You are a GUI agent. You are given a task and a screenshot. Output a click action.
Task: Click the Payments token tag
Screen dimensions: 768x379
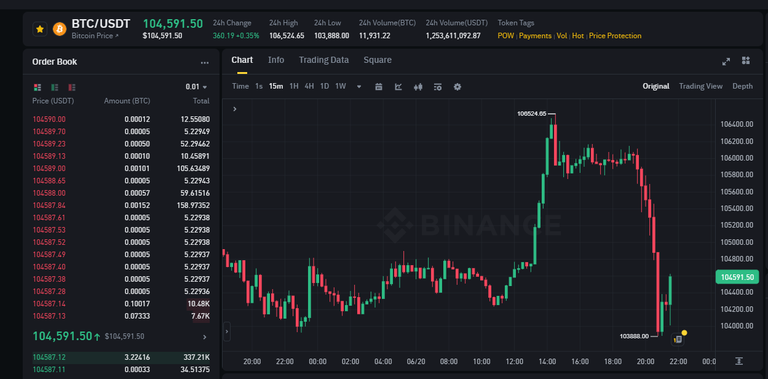(x=535, y=36)
